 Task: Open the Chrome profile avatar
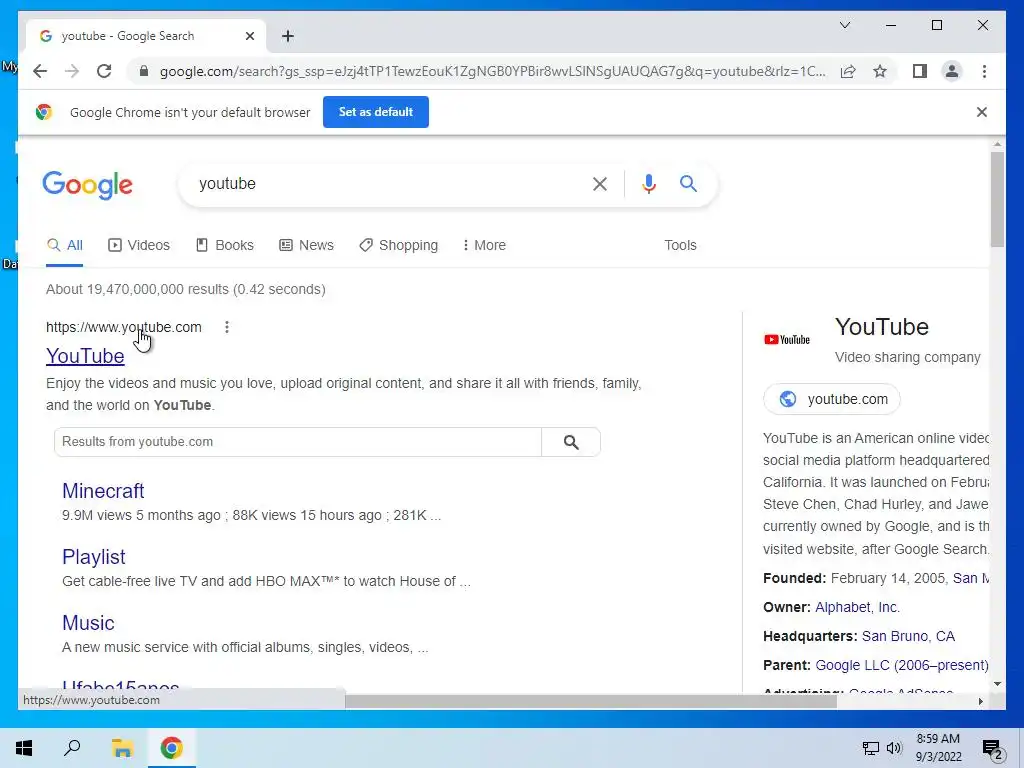click(x=952, y=71)
